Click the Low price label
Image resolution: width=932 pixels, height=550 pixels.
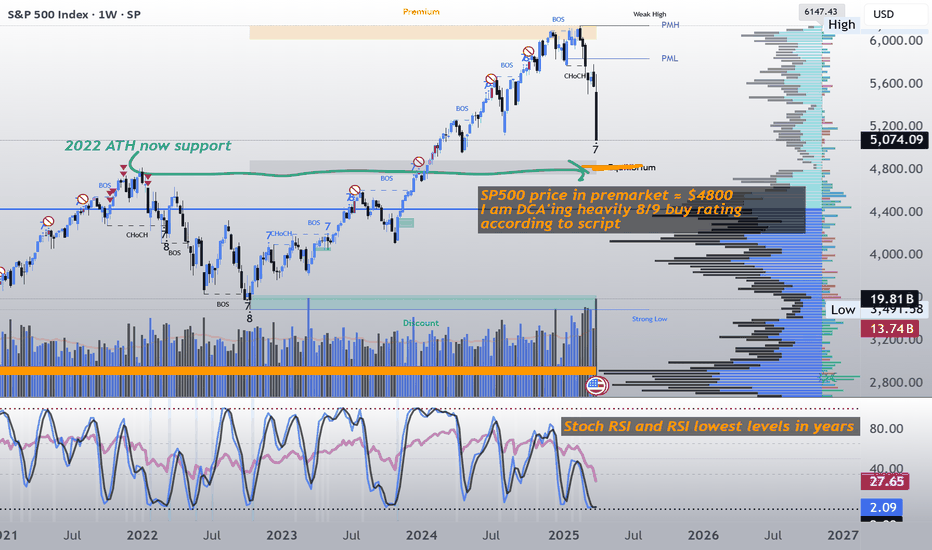tap(843, 310)
